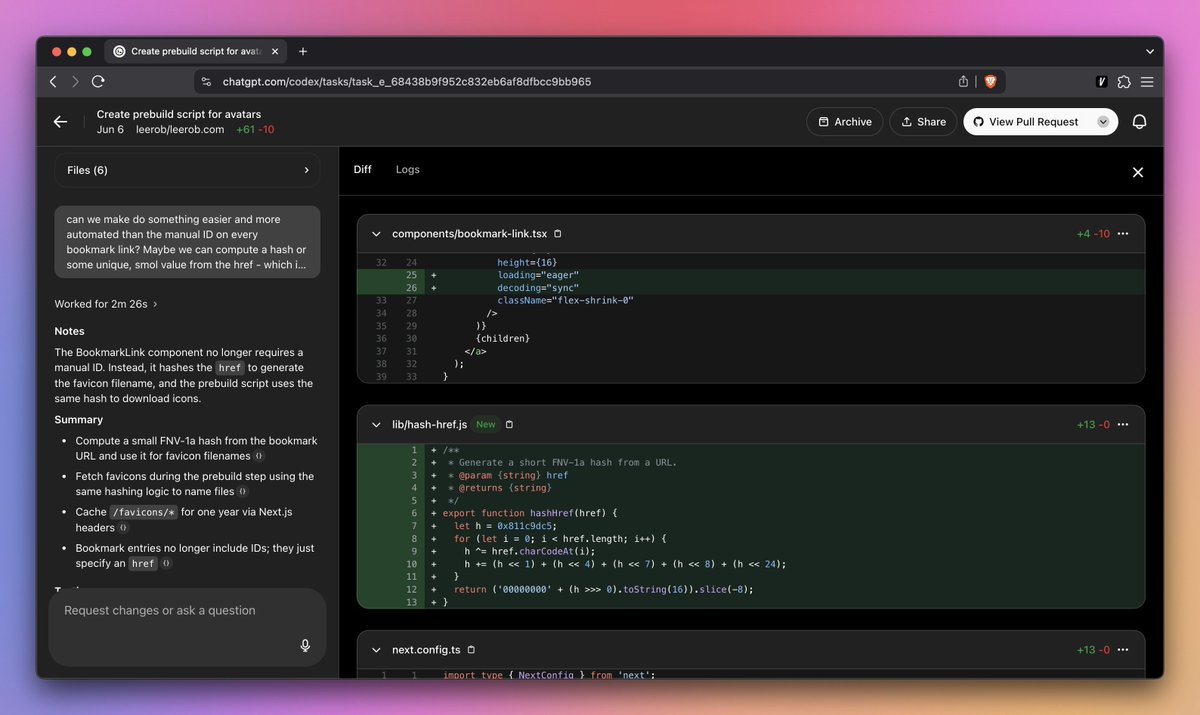Viewport: 1200px width, 715px height.
Task: Click '+13 -0' count on next.config.ts
Action: tap(1093, 650)
